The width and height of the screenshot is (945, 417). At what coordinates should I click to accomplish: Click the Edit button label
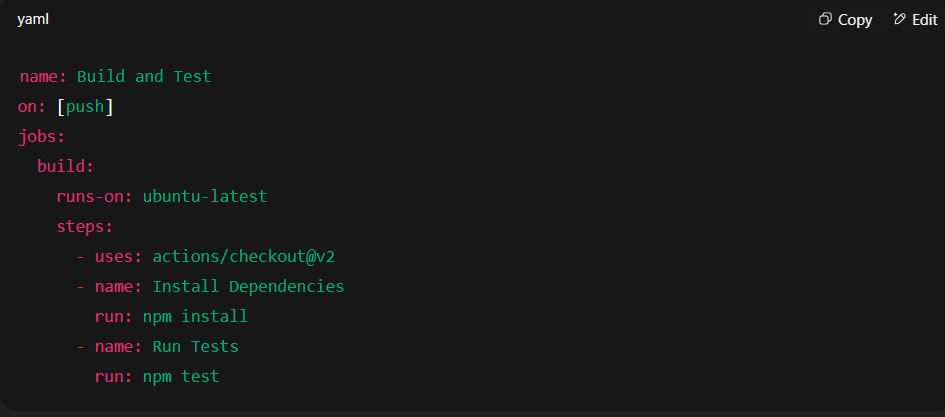[x=925, y=20]
